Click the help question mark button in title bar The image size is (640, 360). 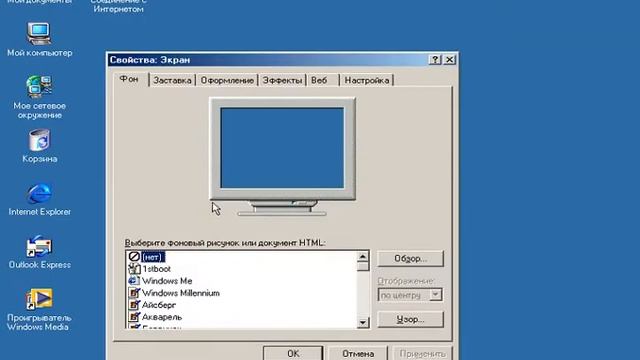(x=435, y=60)
